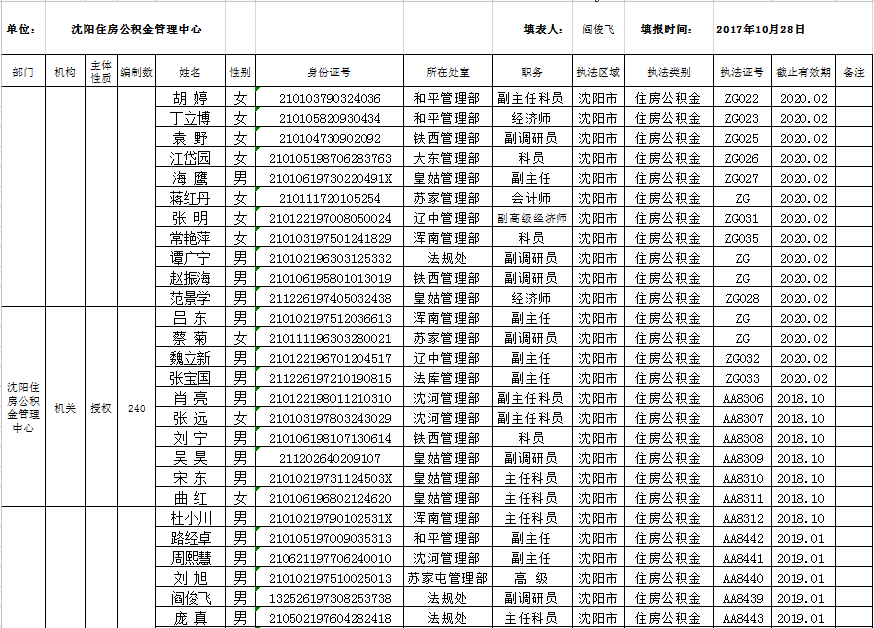The width and height of the screenshot is (874, 628).
Task: Click the 身份证号 column header
Action: [329, 72]
